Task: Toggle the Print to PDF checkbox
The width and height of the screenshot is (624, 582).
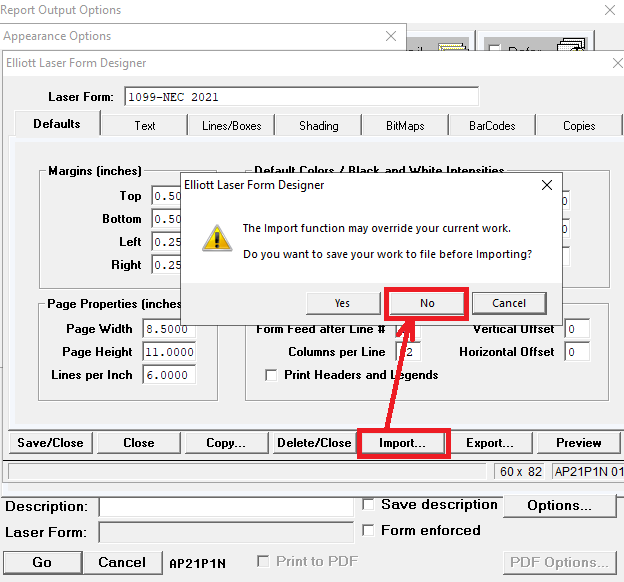Action: click(263, 561)
